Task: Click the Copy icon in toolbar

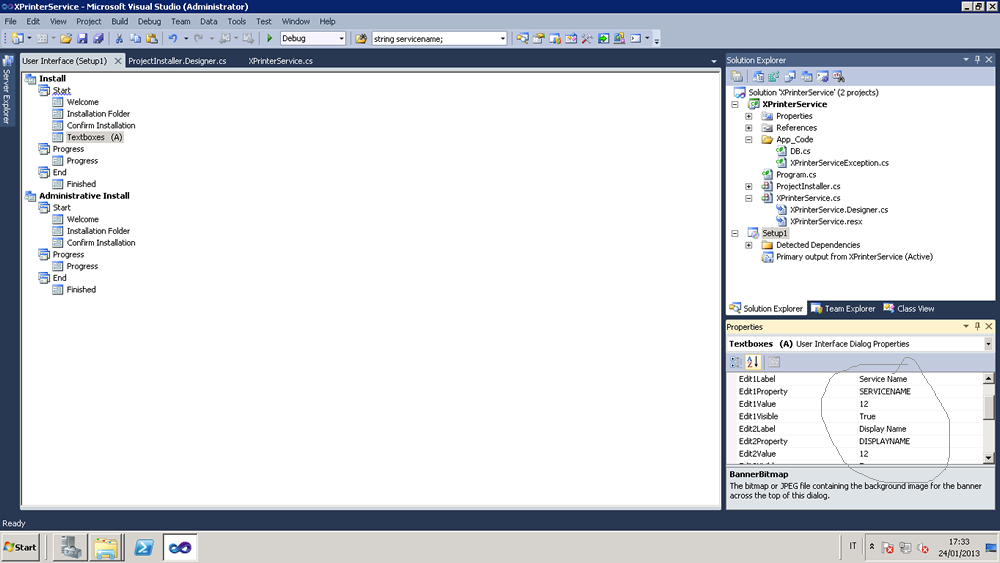Action: [135, 38]
